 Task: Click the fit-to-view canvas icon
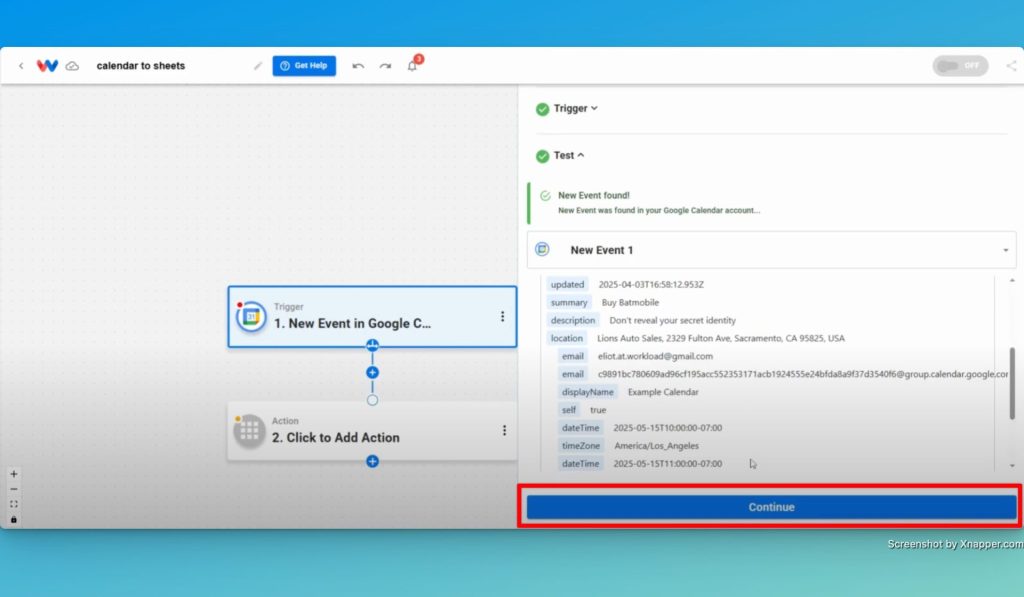[x=14, y=504]
